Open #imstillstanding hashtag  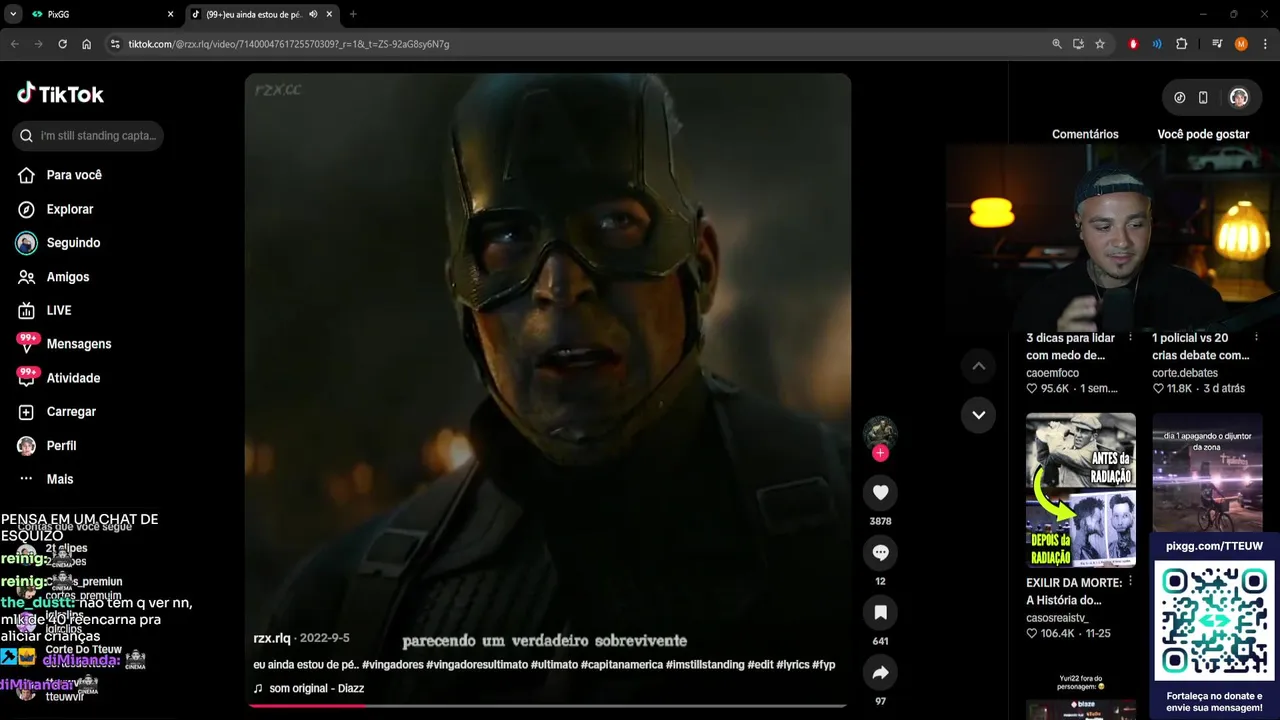tap(705, 665)
